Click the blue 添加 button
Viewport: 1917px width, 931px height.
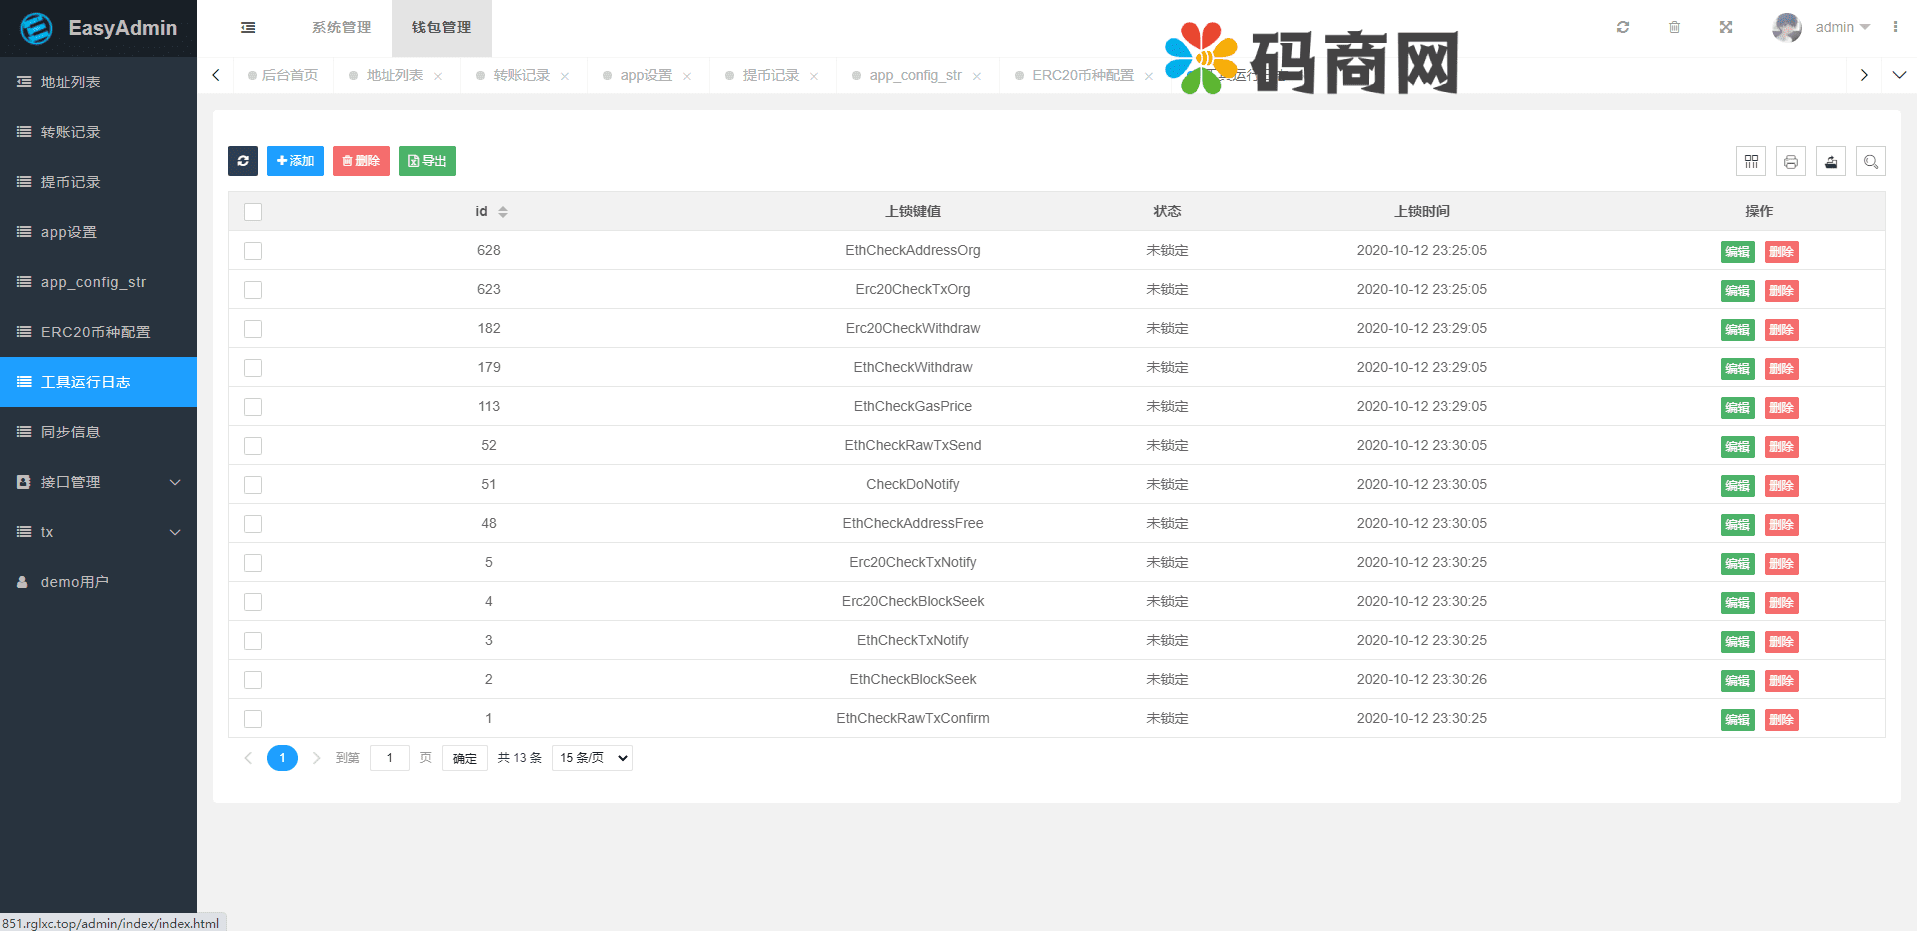[295, 161]
